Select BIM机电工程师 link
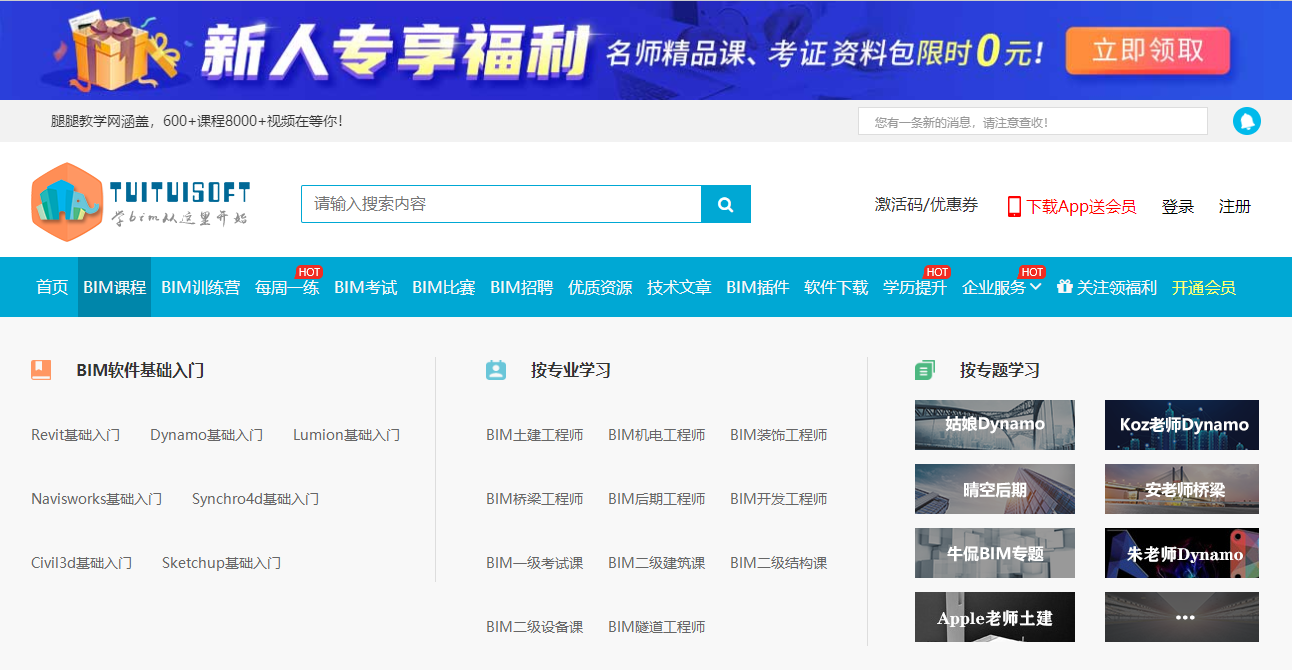Screen dimensions: 1292x670 pos(656,435)
